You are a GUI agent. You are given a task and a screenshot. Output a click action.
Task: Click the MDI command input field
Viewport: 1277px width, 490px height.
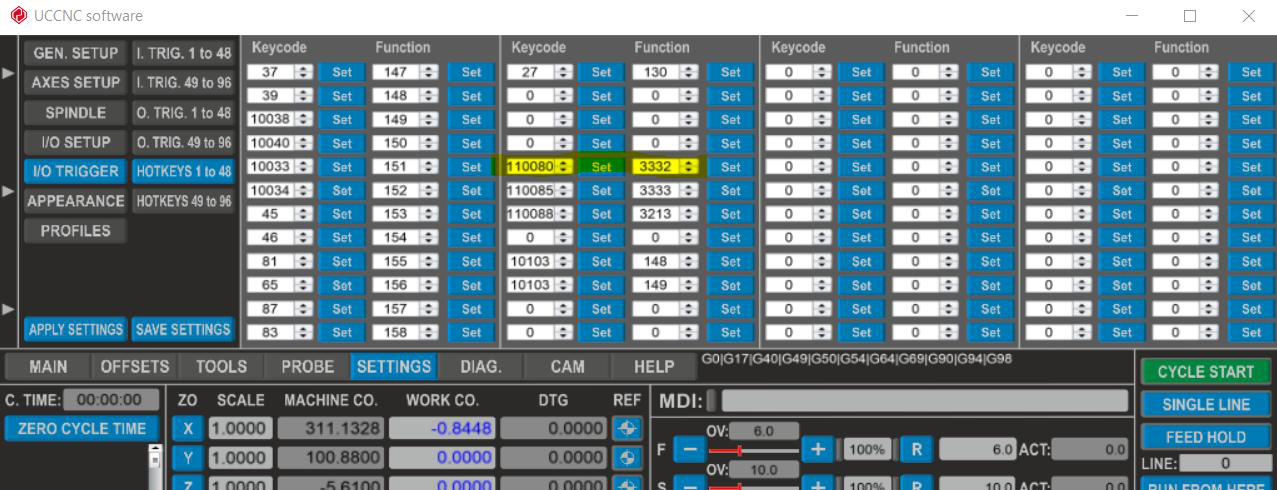tap(924, 401)
